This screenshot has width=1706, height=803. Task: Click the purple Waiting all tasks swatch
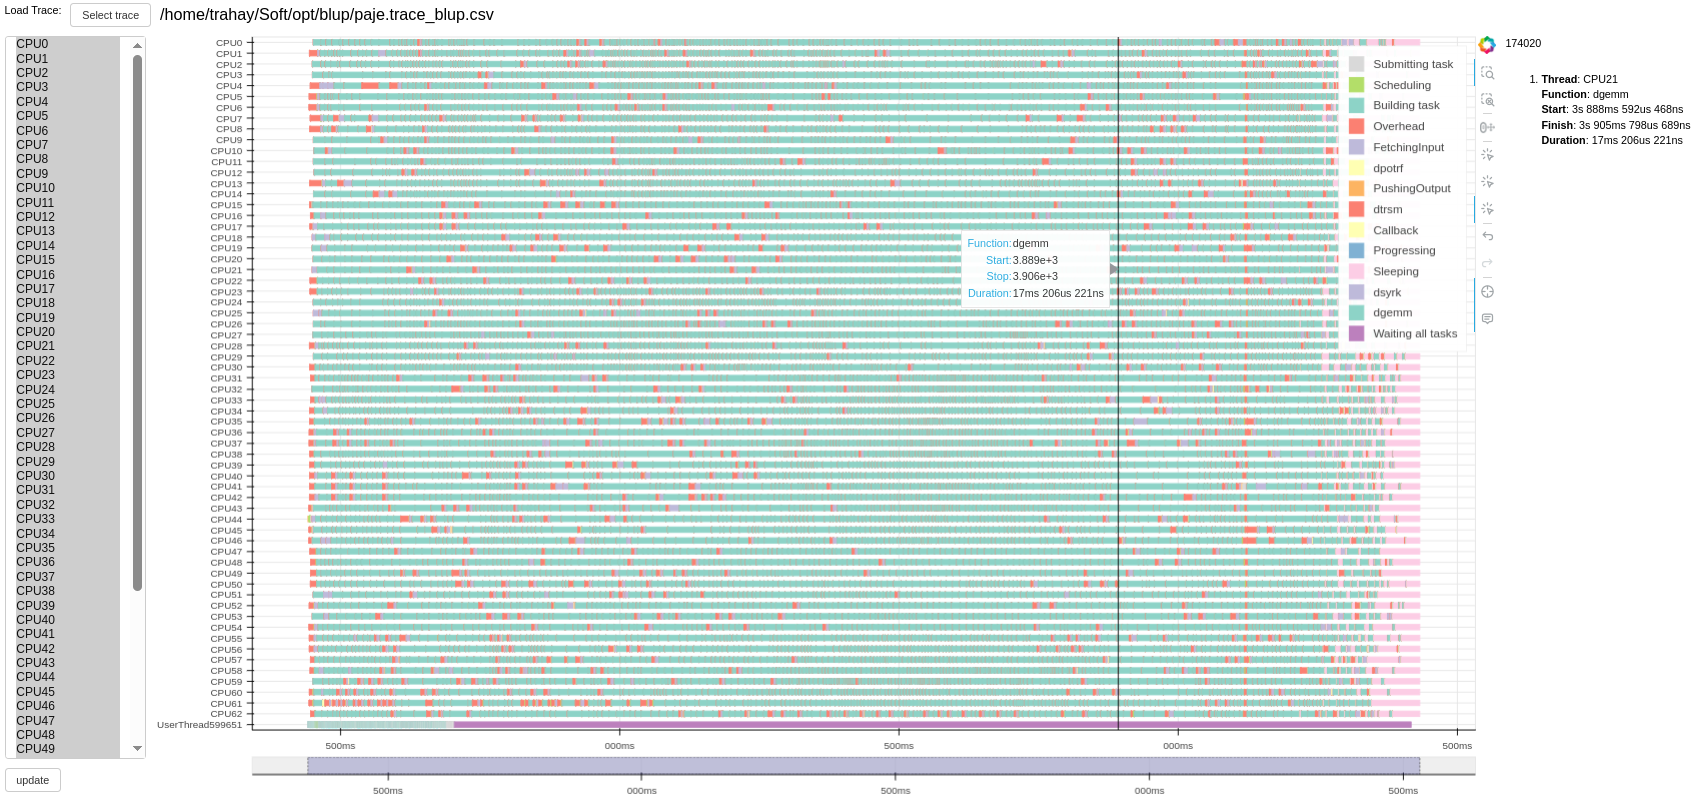(1356, 334)
